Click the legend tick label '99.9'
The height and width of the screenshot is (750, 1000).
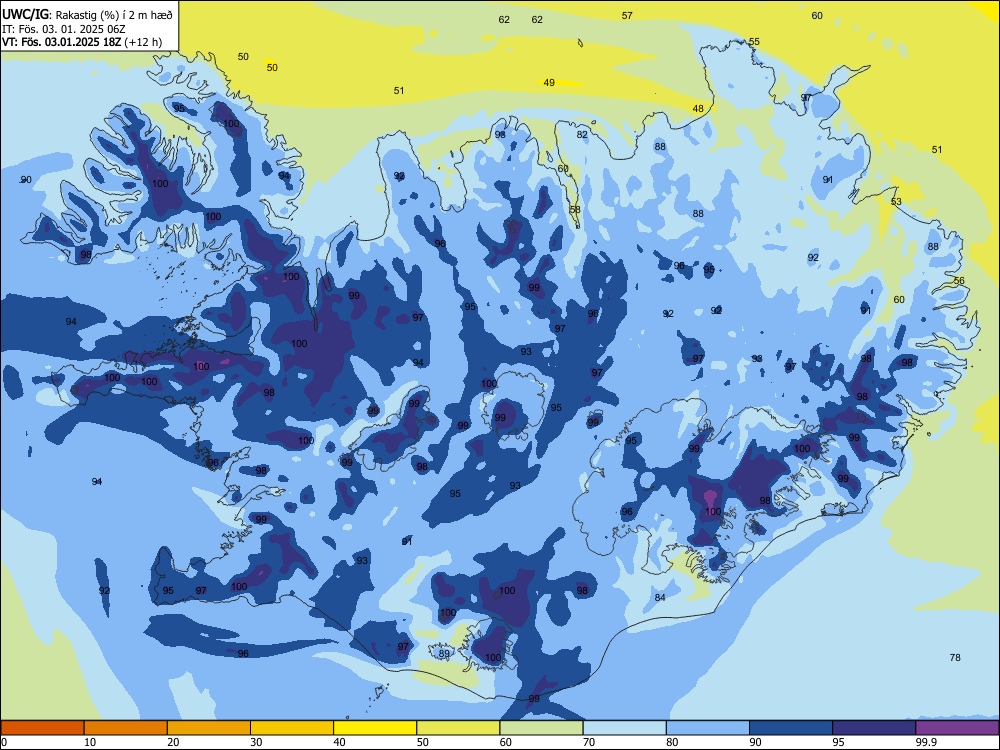coord(925,742)
